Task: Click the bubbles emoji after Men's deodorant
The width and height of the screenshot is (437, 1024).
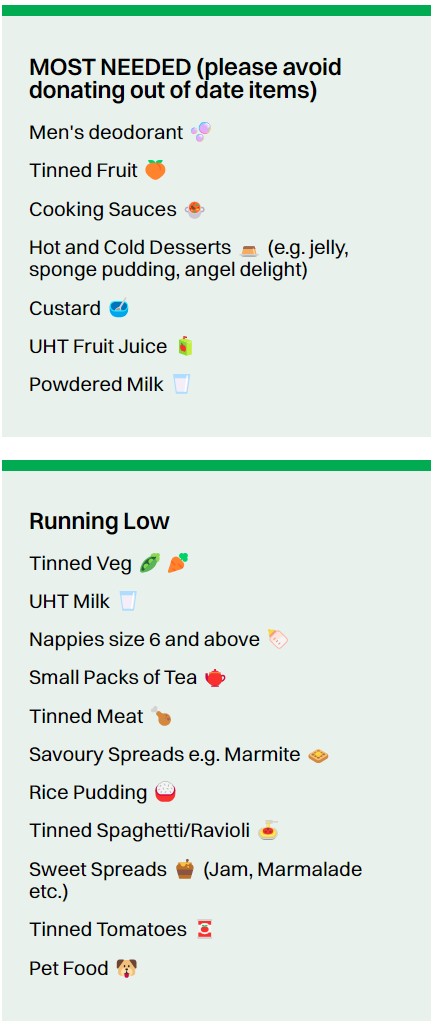Action: click(201, 132)
